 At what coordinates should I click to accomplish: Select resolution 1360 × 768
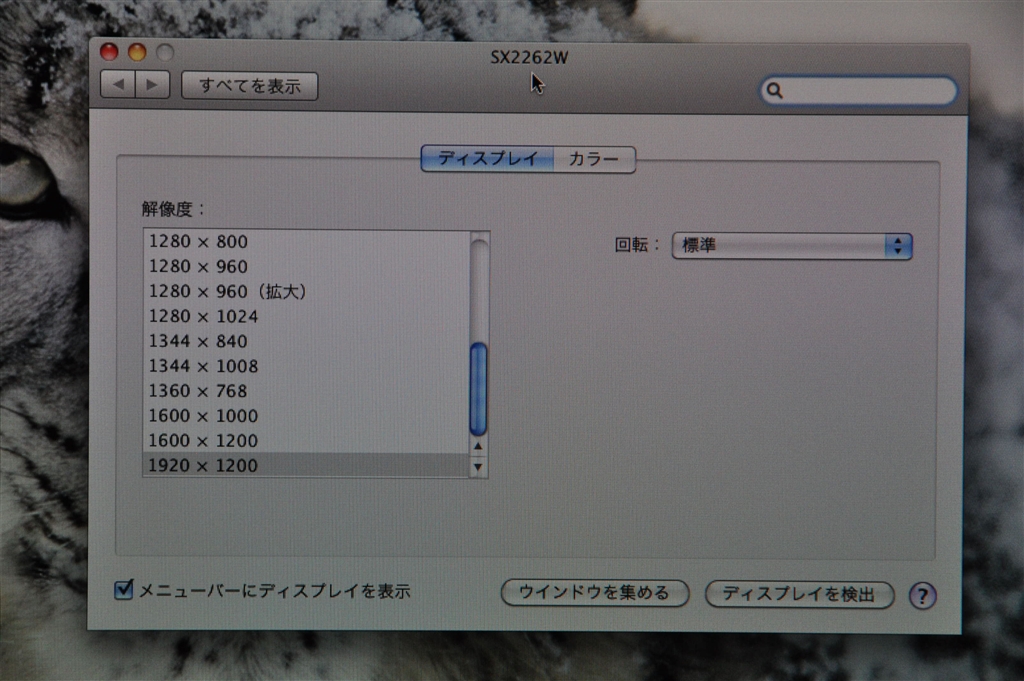pyautogui.click(x=306, y=390)
